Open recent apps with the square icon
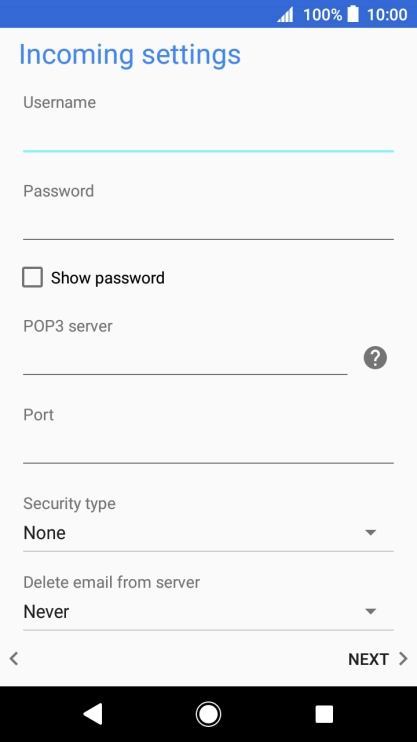The width and height of the screenshot is (417, 742). coord(324,714)
